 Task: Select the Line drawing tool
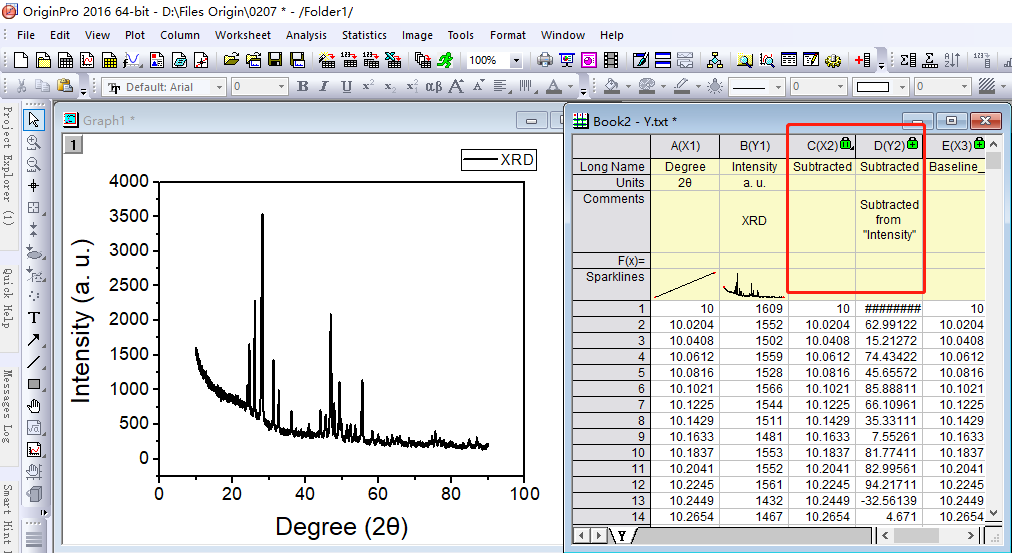coord(34,362)
